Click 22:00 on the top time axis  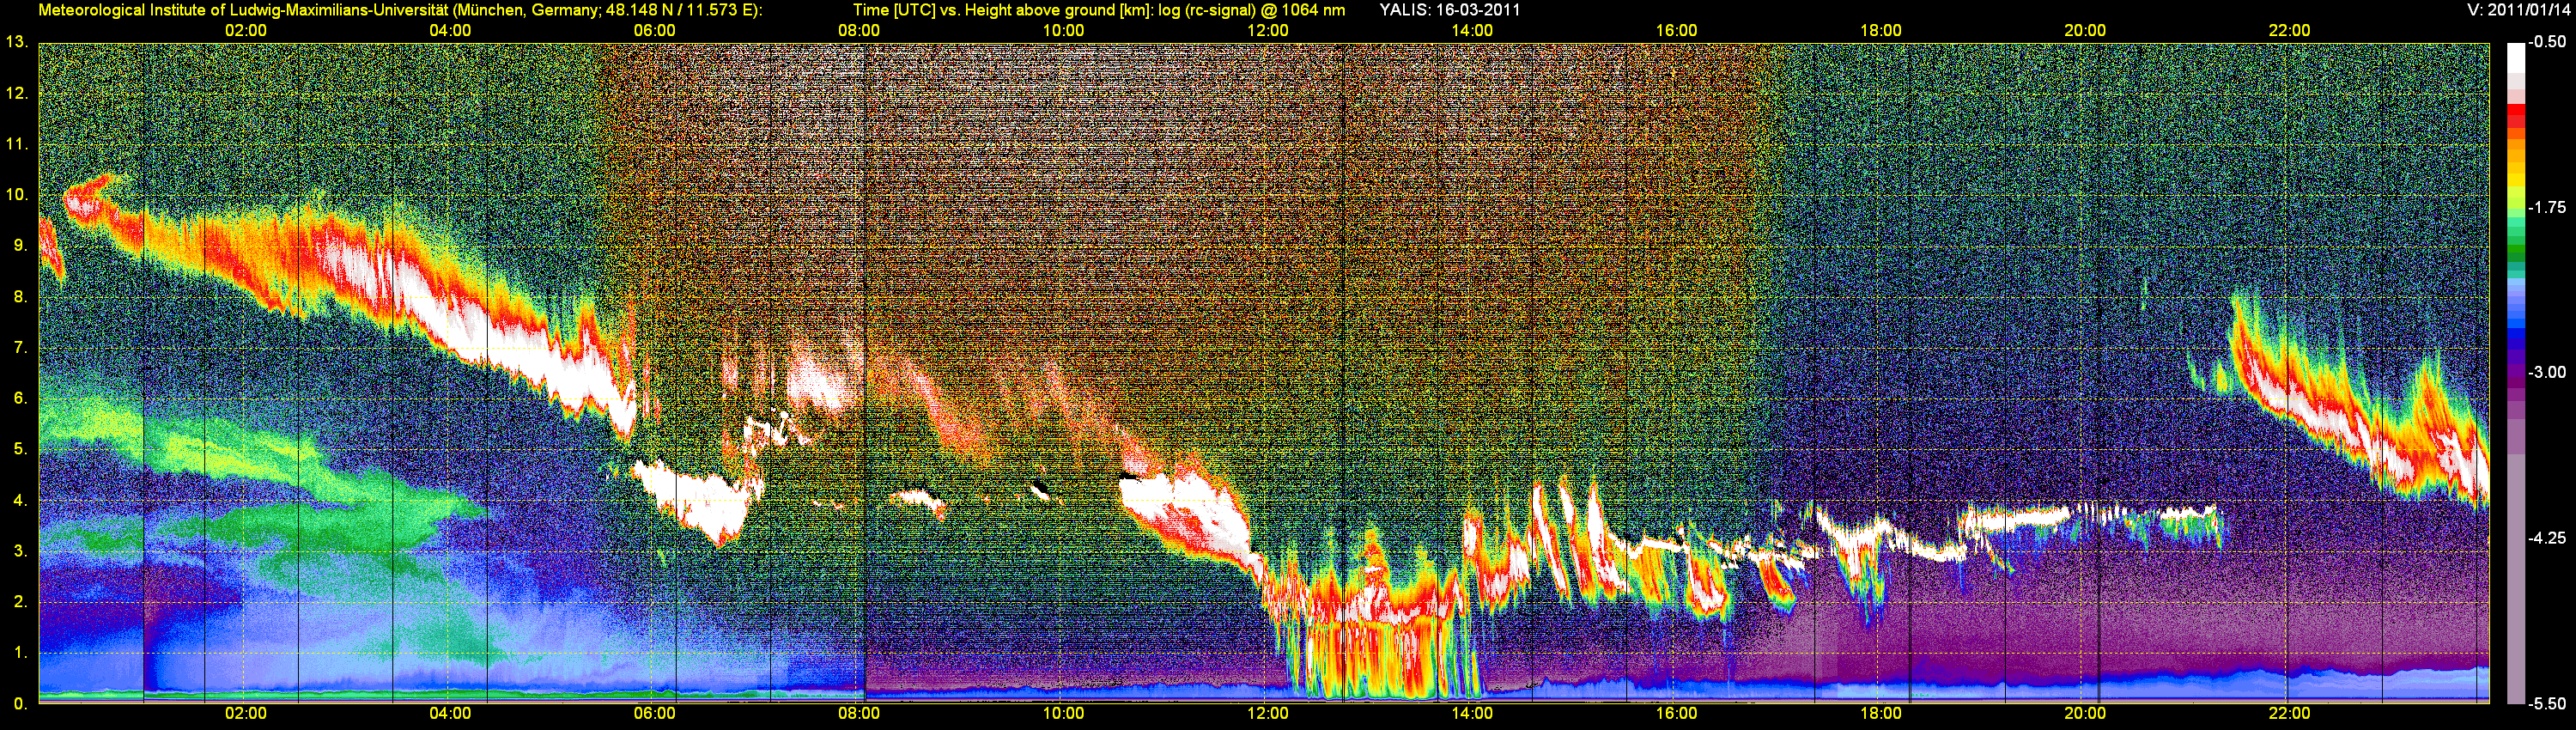(2289, 31)
